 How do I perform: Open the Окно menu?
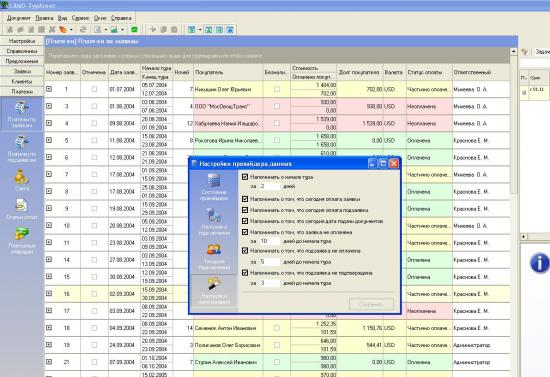click(100, 18)
